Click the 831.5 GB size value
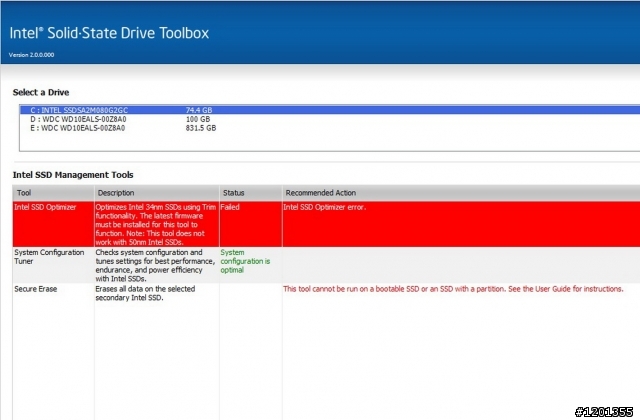 click(201, 128)
